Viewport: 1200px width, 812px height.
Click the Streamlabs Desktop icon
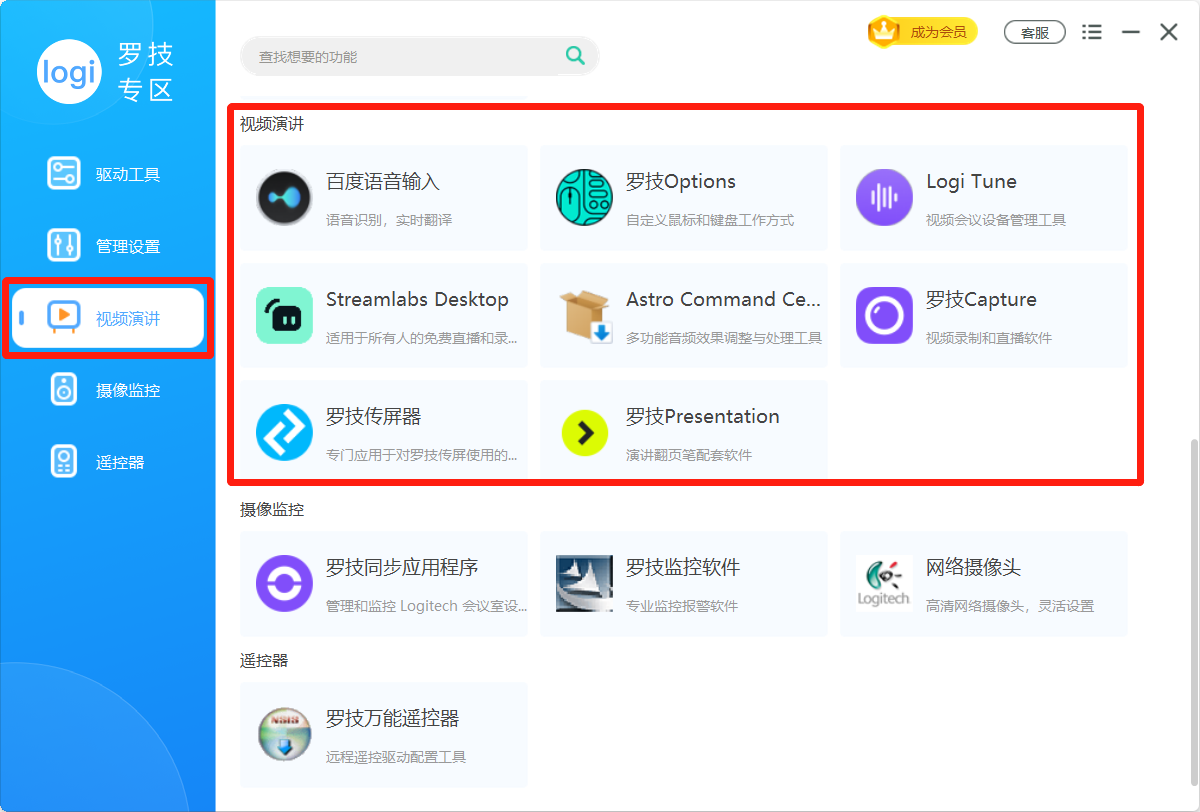284,316
